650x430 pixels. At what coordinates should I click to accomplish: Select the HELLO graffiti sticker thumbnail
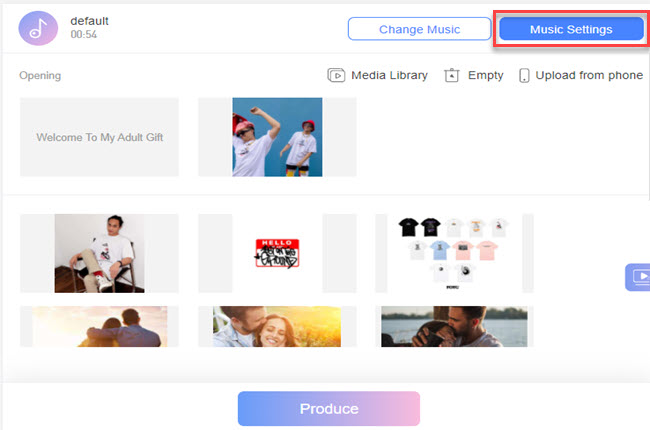(277, 253)
